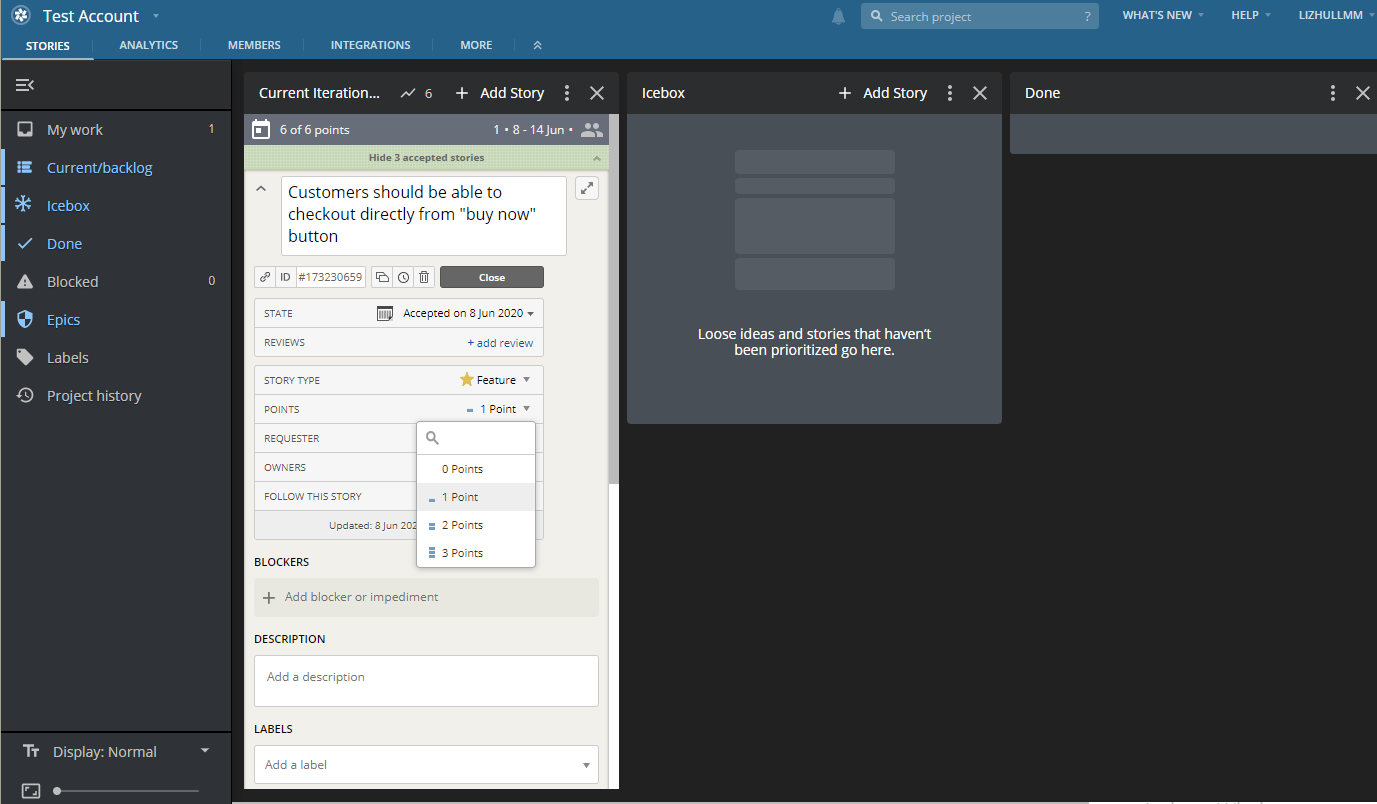Collapse the story with the chevron arrow

(261, 188)
